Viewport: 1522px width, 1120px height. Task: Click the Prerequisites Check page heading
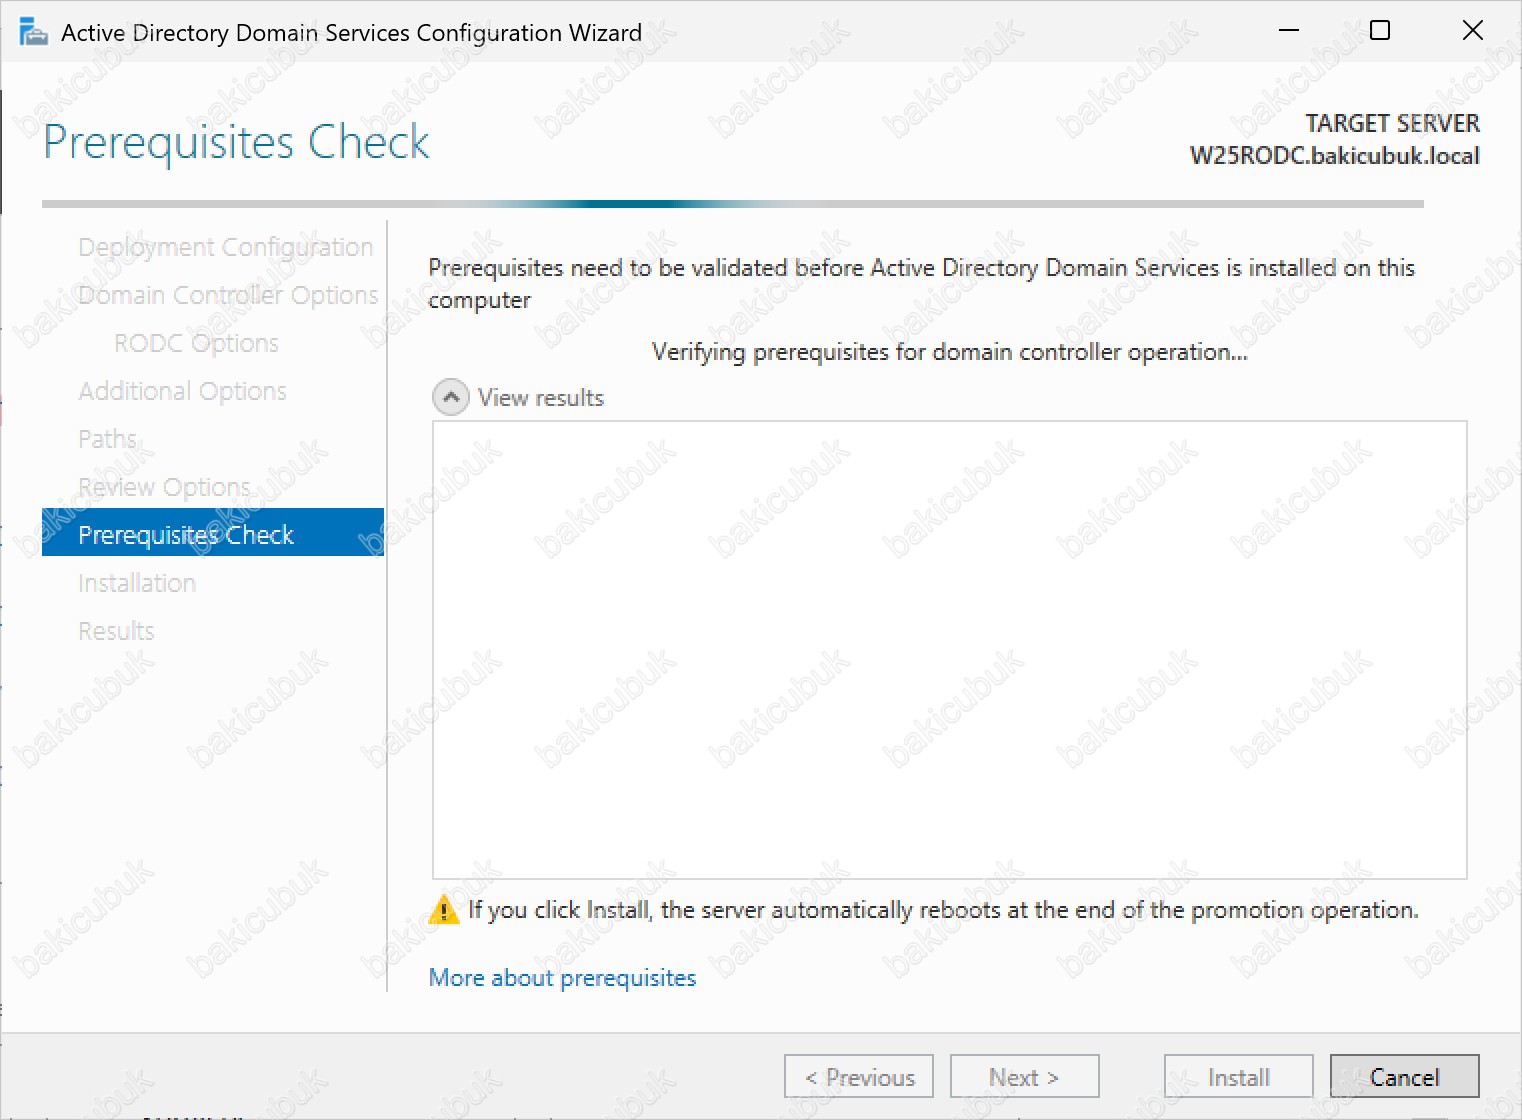(x=236, y=142)
